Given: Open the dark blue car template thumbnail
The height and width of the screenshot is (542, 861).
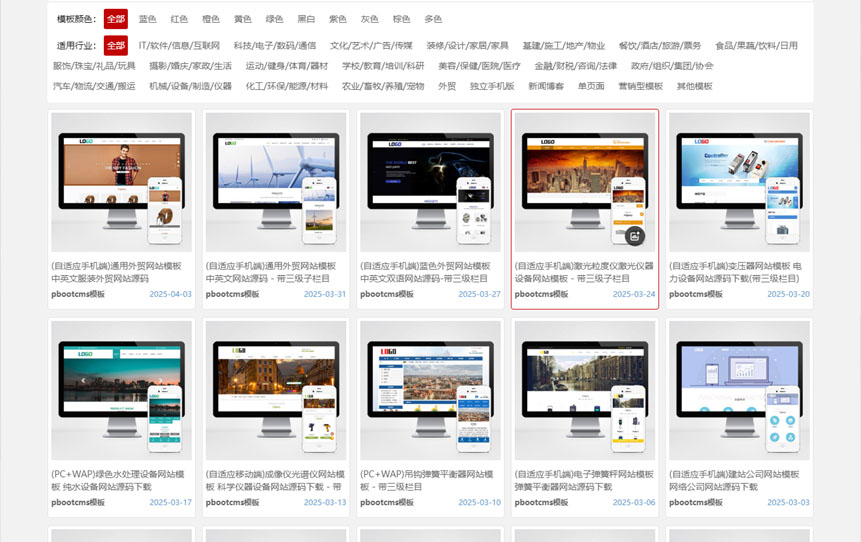Looking at the screenshot, I should point(430,182).
